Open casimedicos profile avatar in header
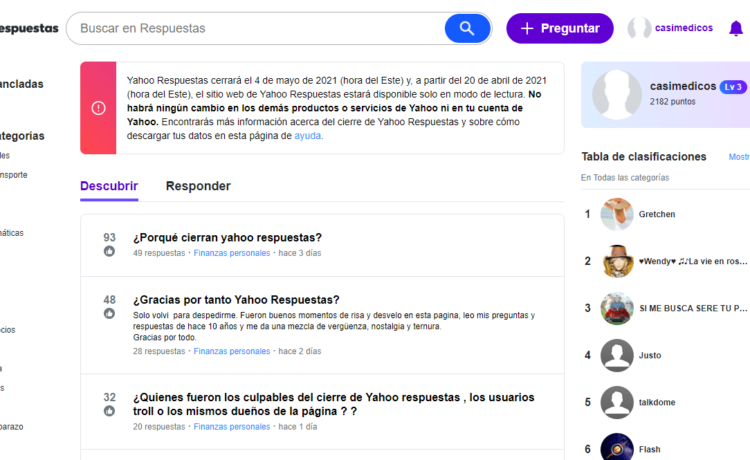Image resolution: width=750 pixels, height=460 pixels. [639, 28]
